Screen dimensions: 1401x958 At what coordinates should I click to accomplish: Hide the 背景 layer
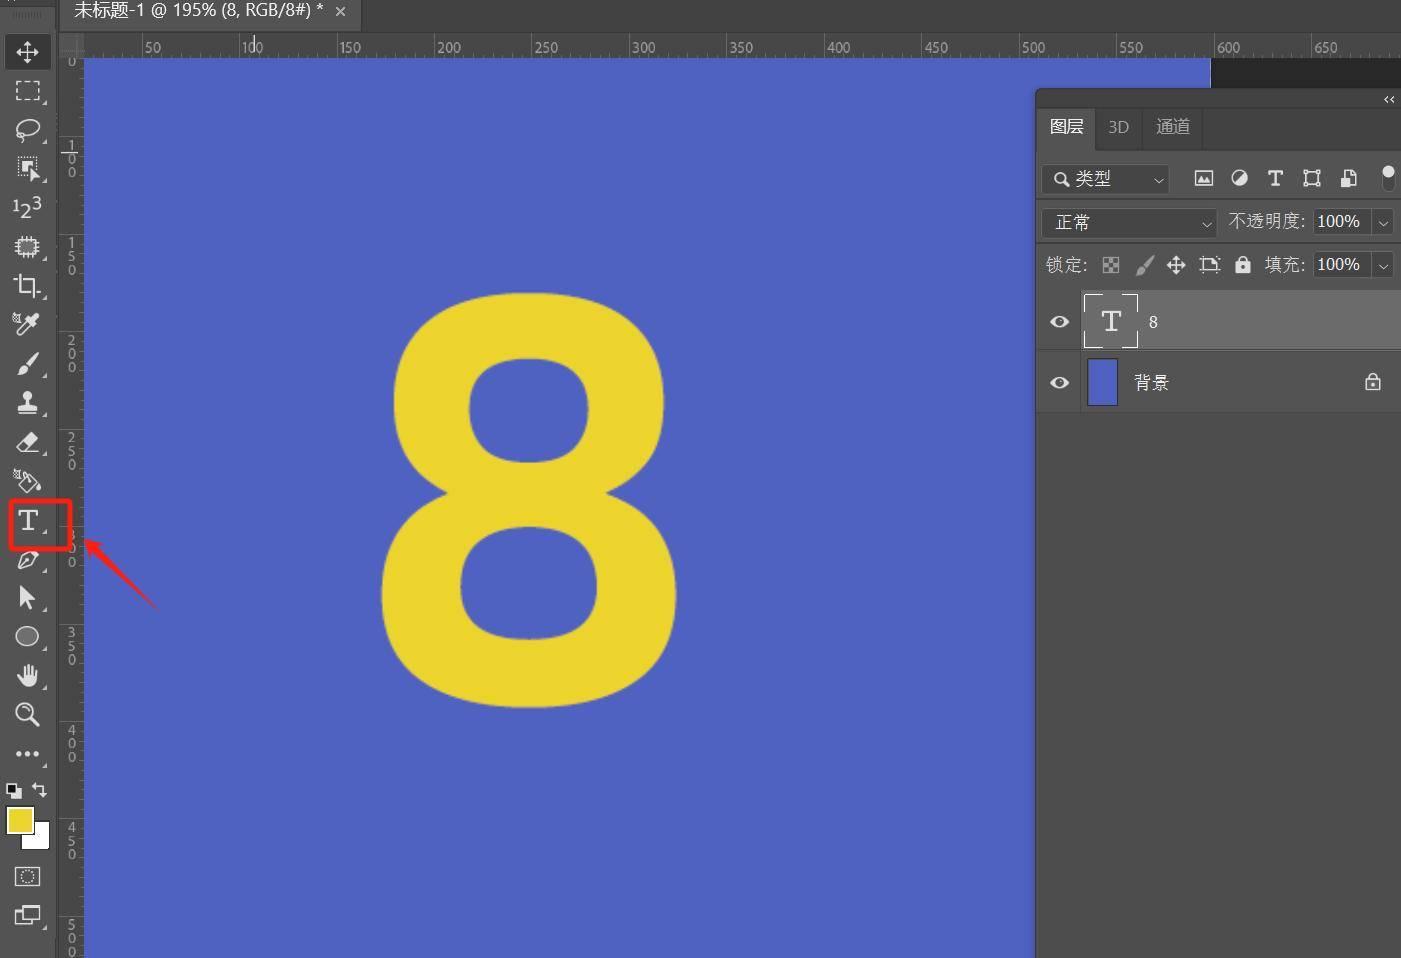point(1059,383)
